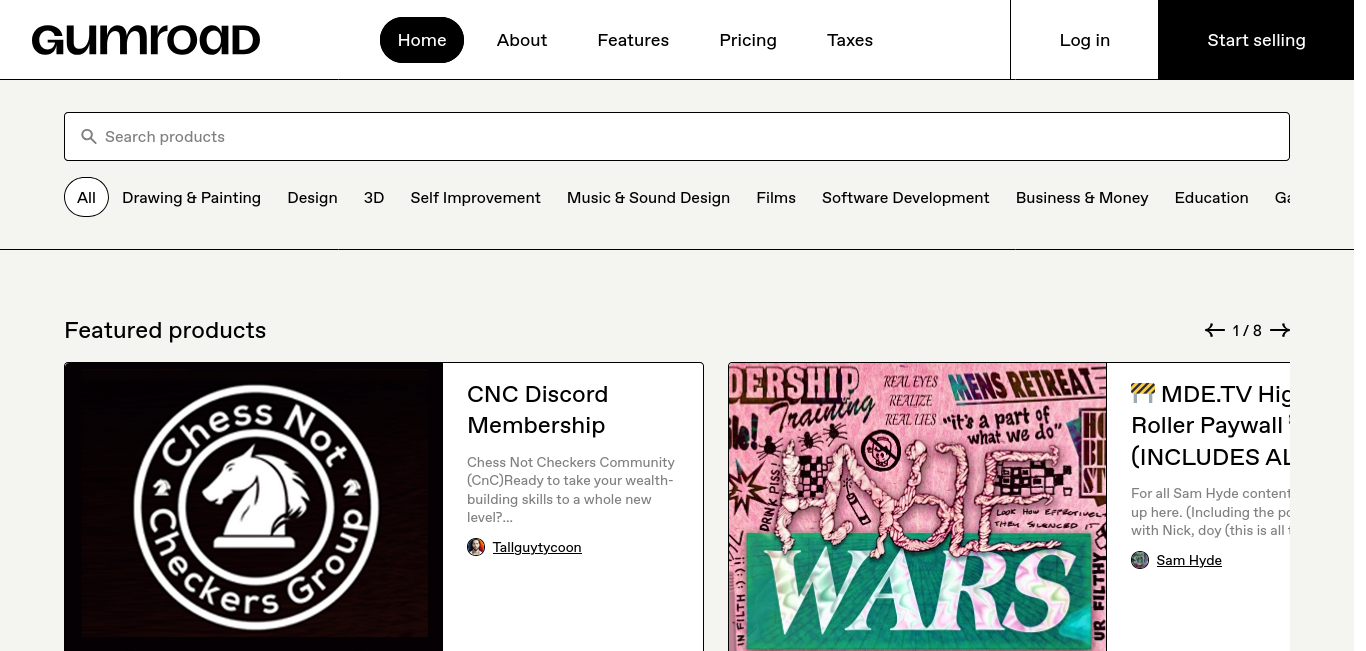The height and width of the screenshot is (651, 1366).
Task: Click the Chess Not Checkers Community description
Action: 571,490
